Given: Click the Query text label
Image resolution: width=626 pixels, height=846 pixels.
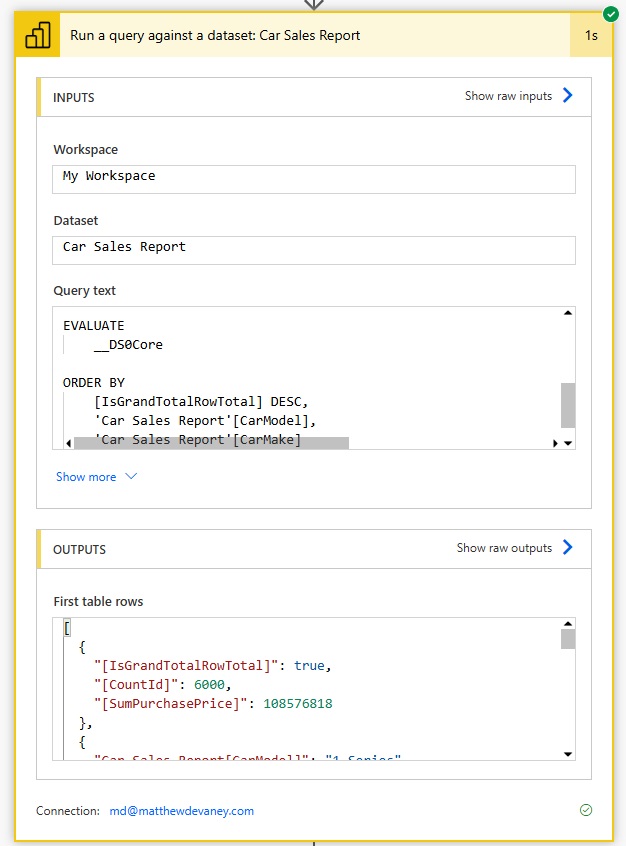Looking at the screenshot, I should (x=84, y=291).
